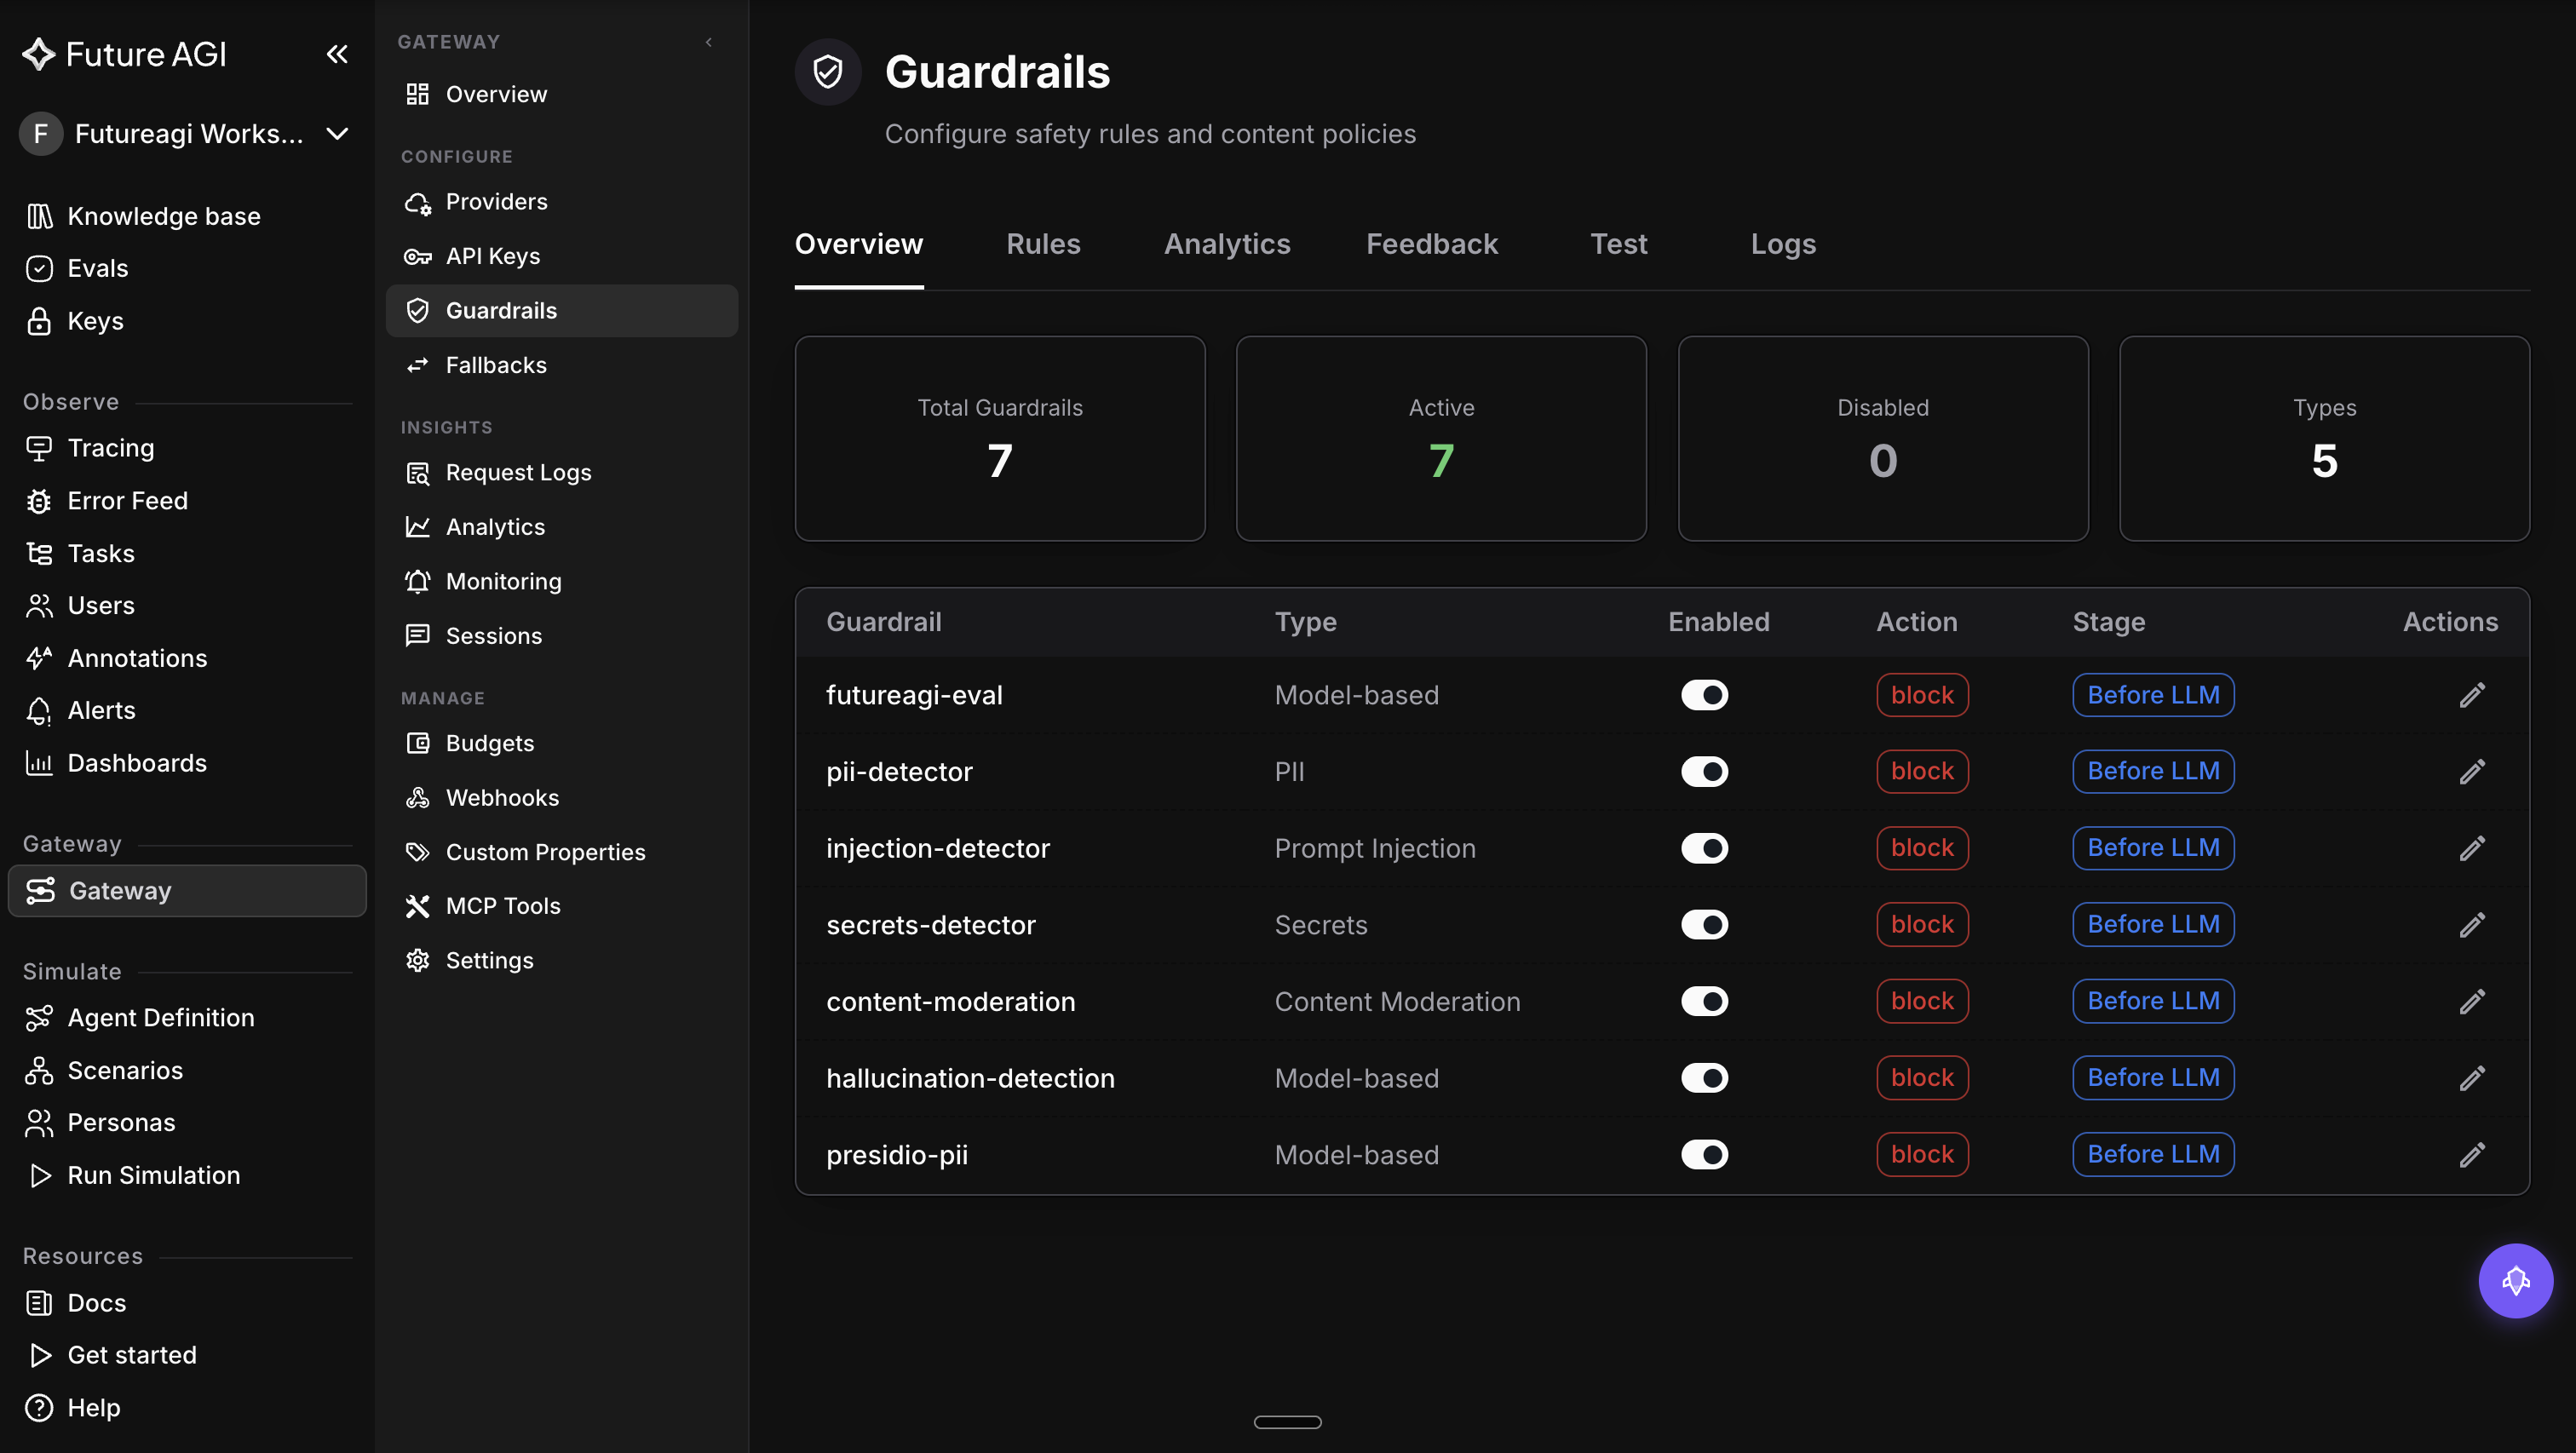Image resolution: width=2576 pixels, height=1453 pixels.
Task: Edit the secrets-detector guardrail pencil icon
Action: click(x=2472, y=925)
